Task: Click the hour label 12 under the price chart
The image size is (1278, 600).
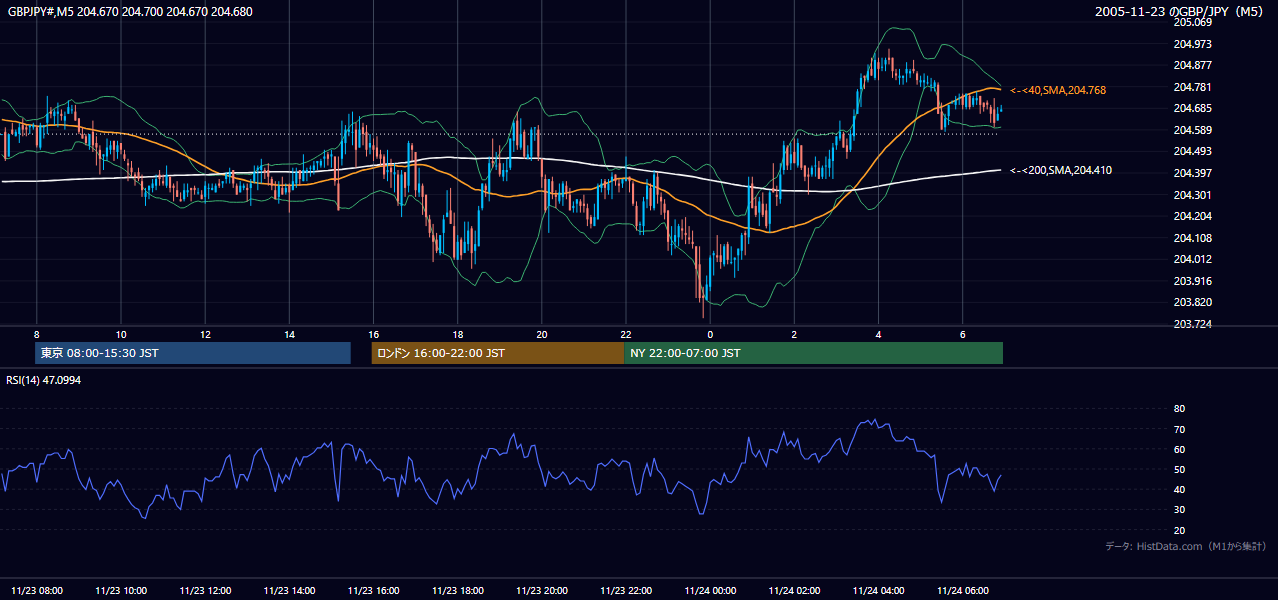Action: pos(205,334)
